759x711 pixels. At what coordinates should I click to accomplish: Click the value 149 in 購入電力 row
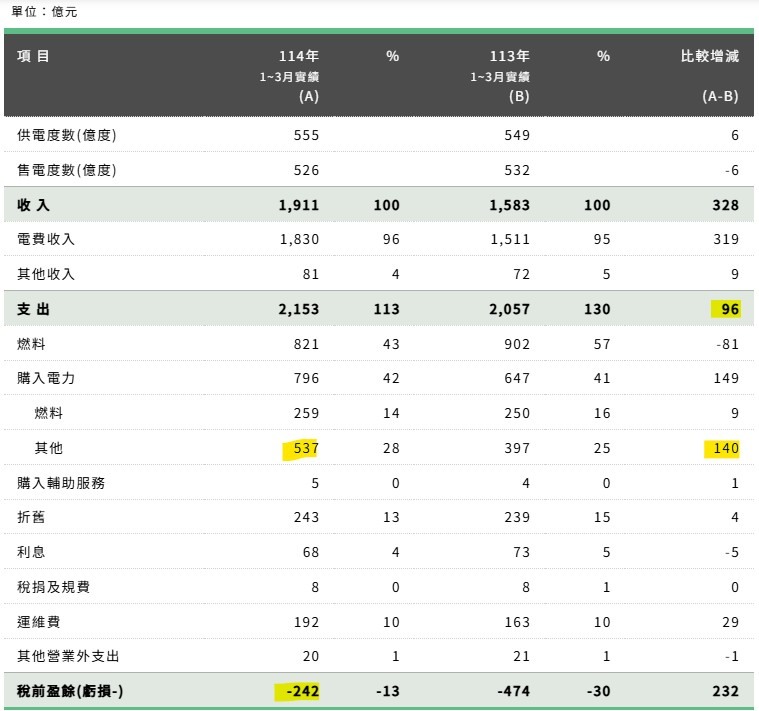726,378
